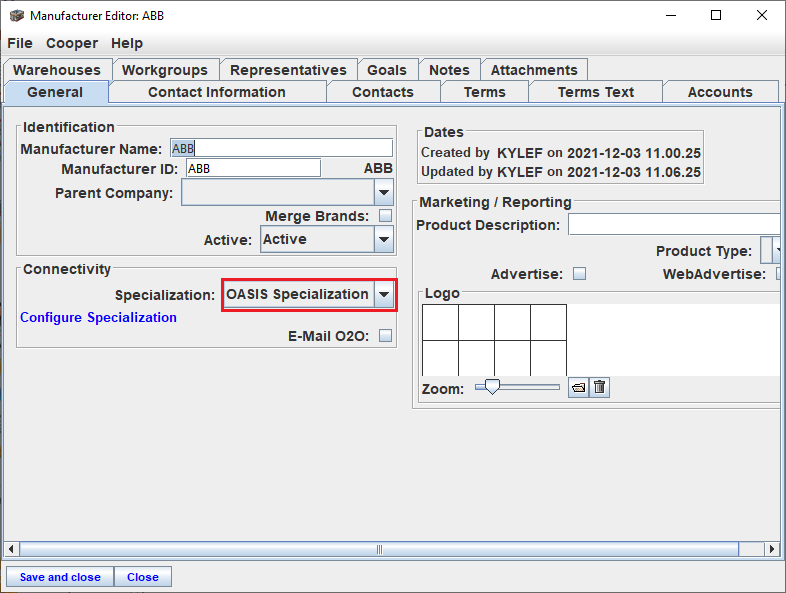Image resolution: width=786 pixels, height=593 pixels.
Task: Click the horizontal scrollbar thumb
Action: [379, 549]
